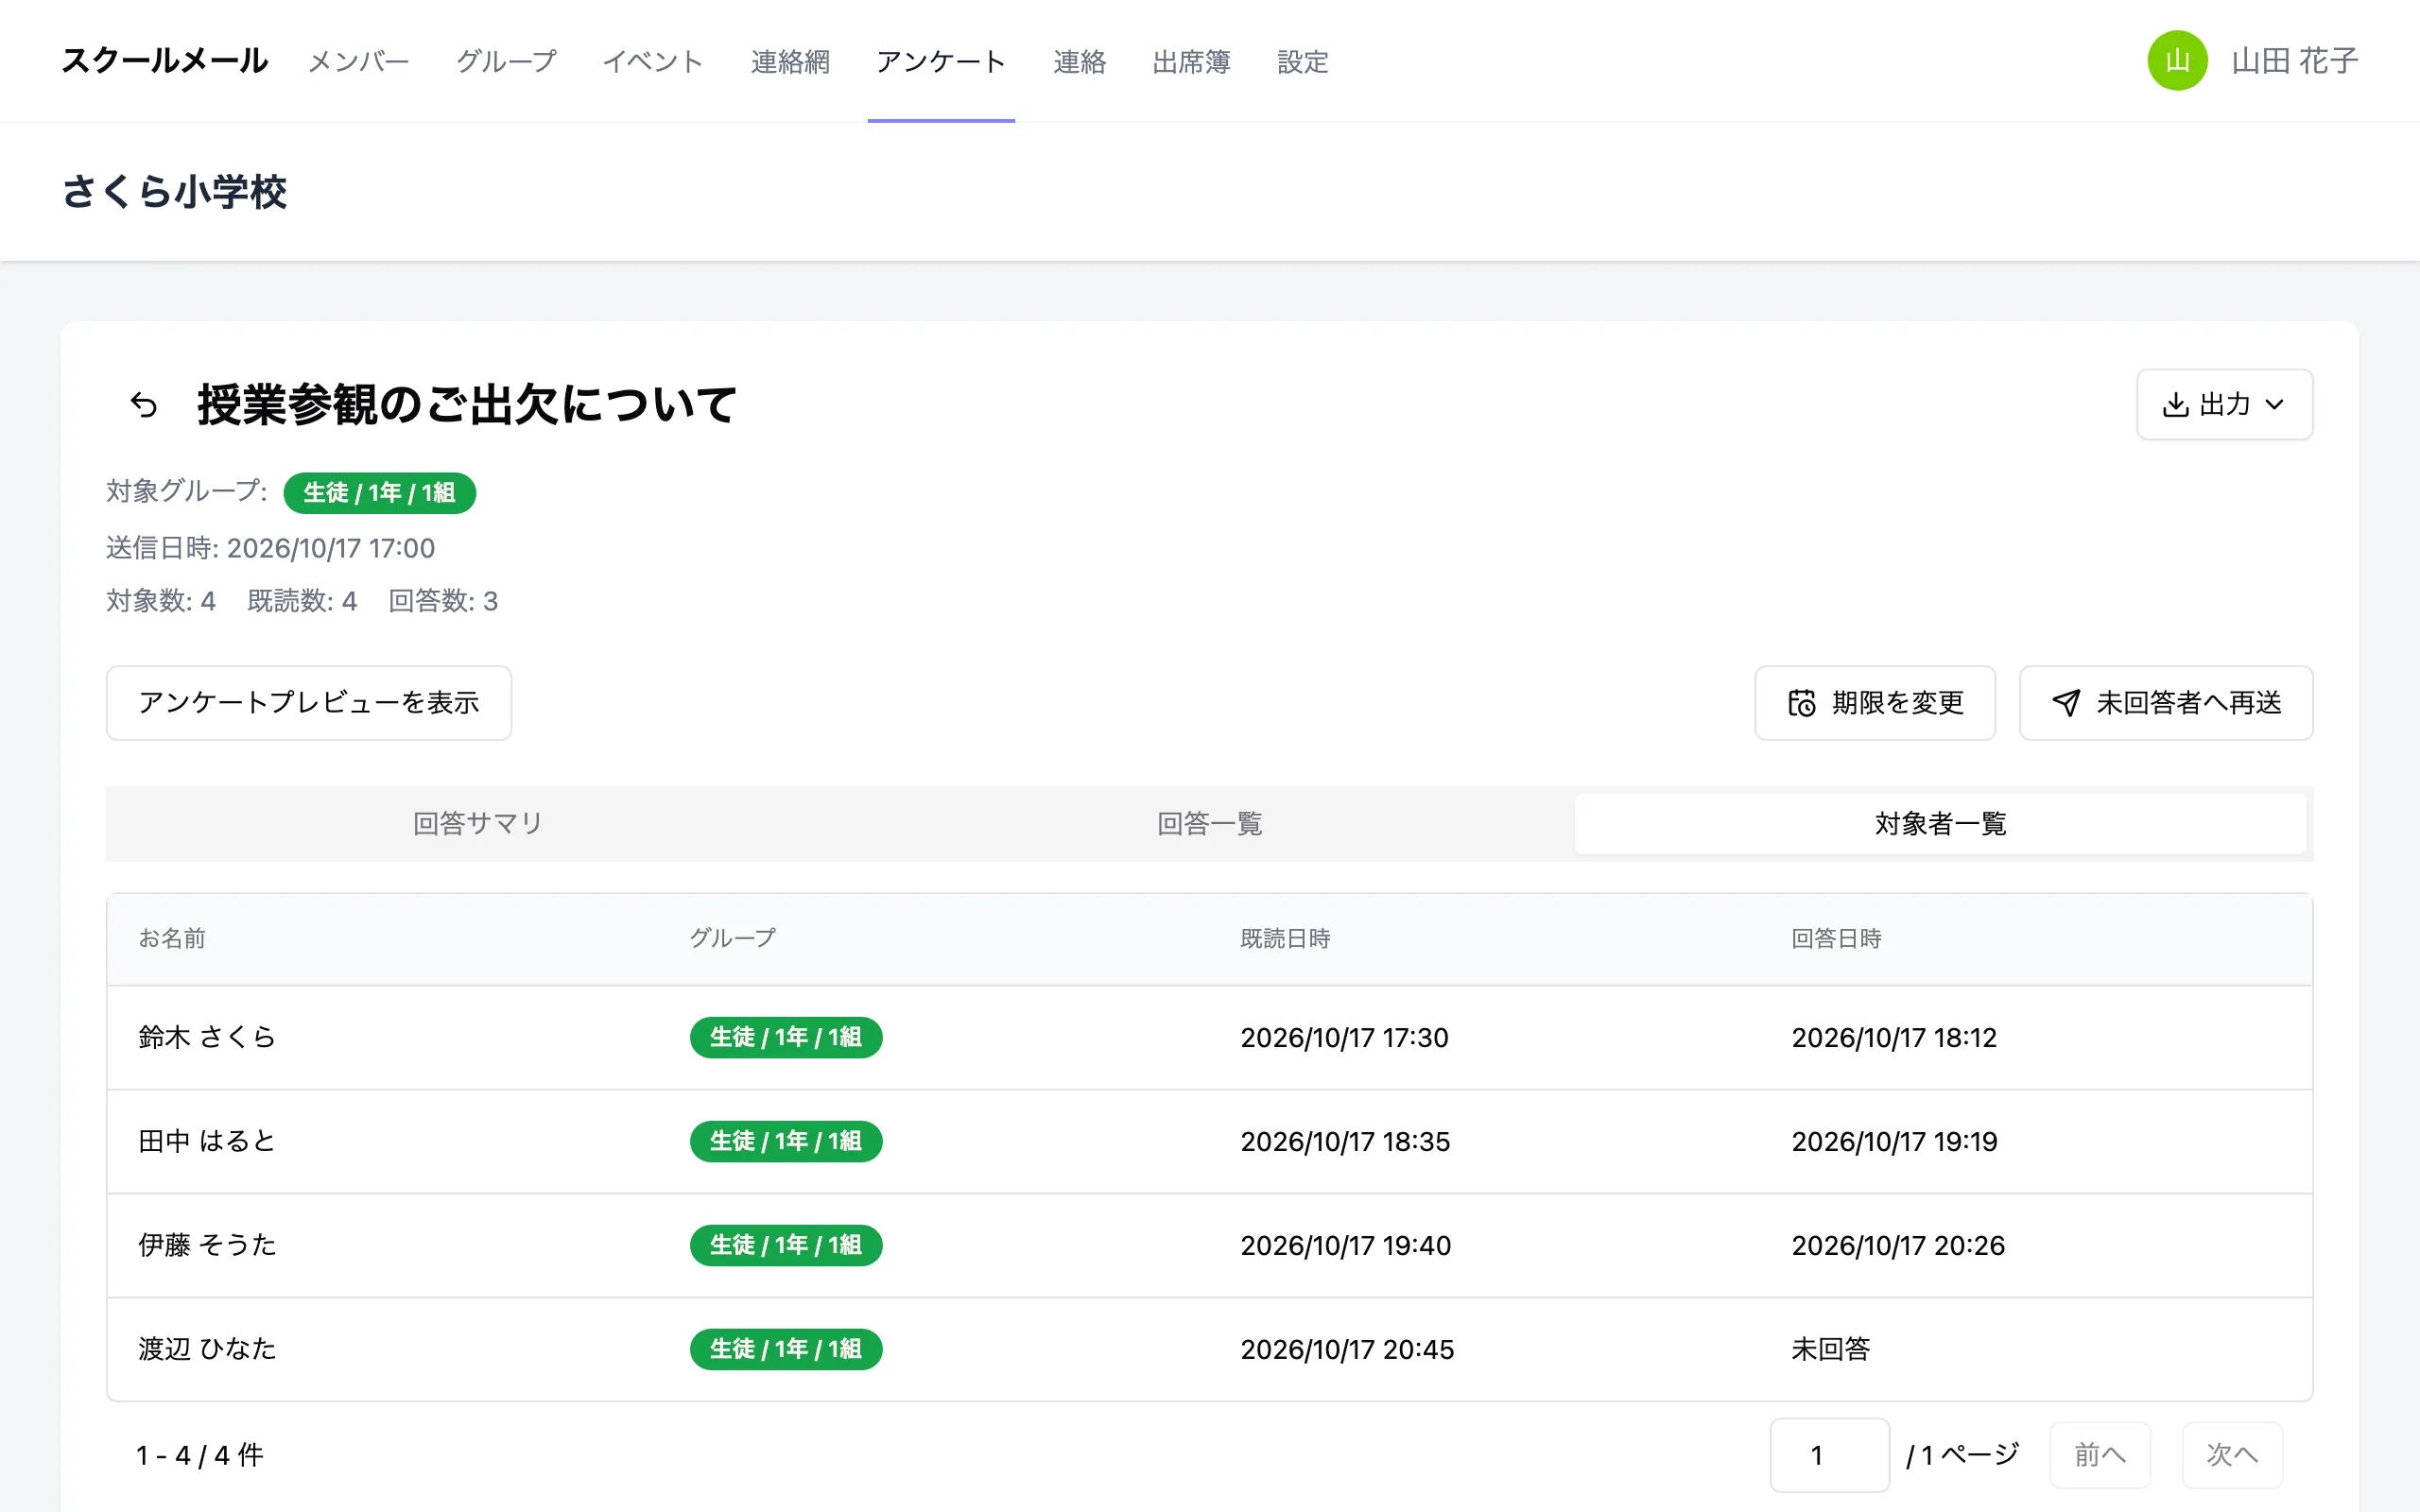The width and height of the screenshot is (2420, 1512).
Task: Show the アンケートプレビューを表示 preview
Action: 309,703
